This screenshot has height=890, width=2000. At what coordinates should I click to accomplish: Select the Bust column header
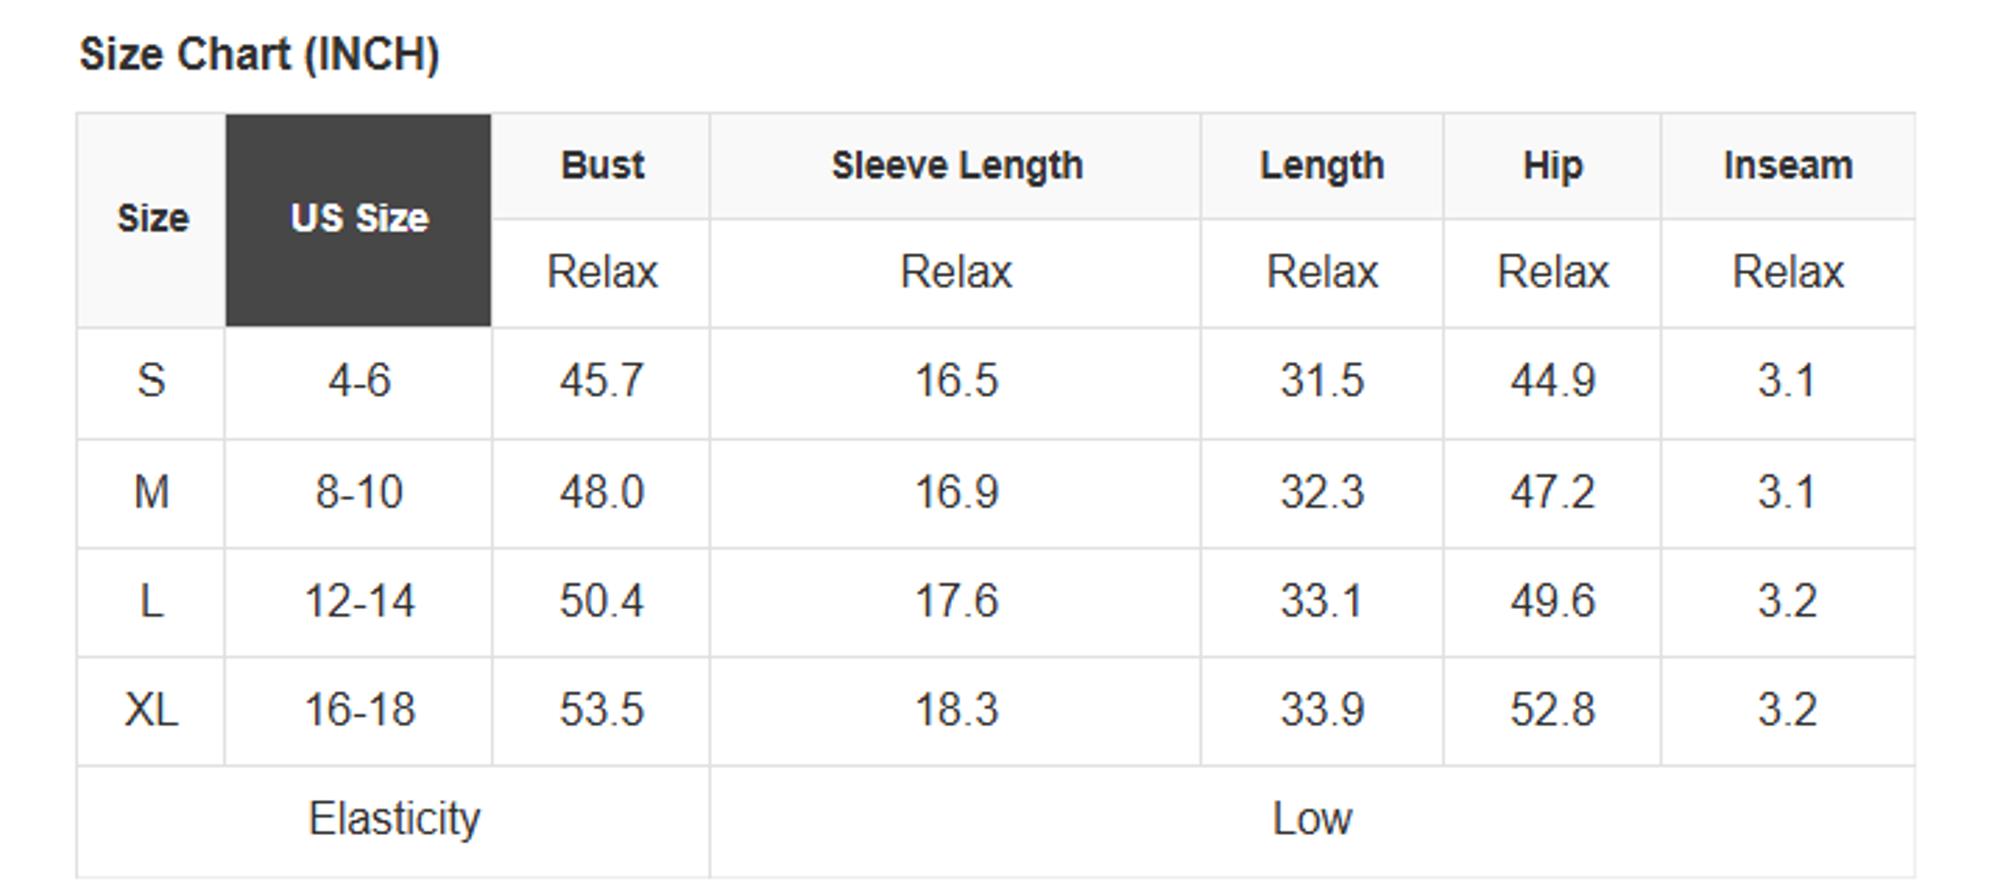(602, 166)
